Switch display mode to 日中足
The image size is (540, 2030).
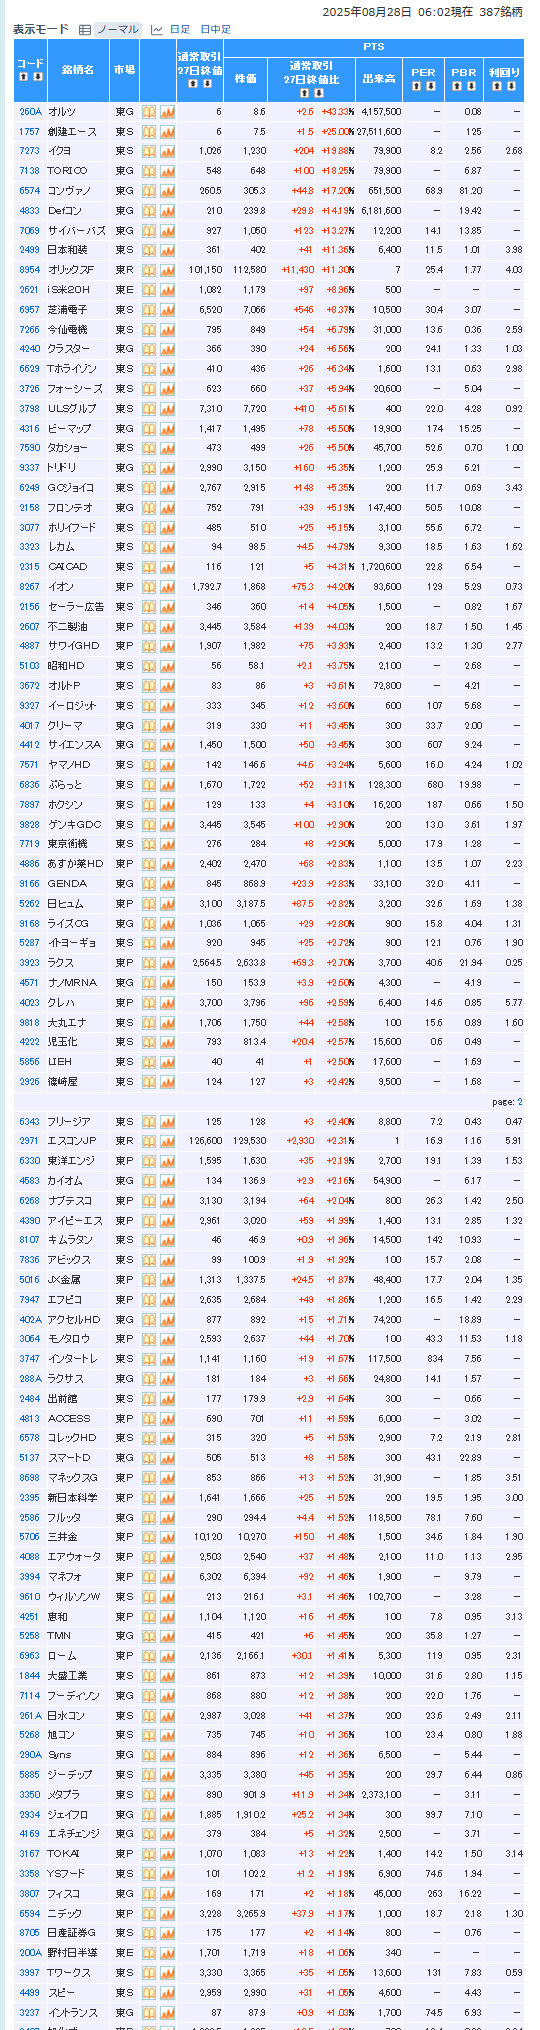[x=215, y=30]
